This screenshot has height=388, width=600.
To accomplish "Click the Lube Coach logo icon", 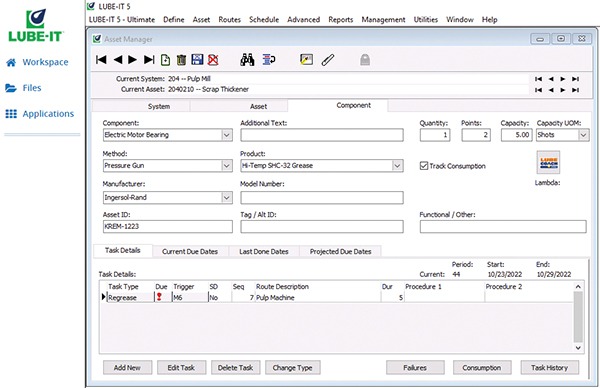I will (x=548, y=163).
